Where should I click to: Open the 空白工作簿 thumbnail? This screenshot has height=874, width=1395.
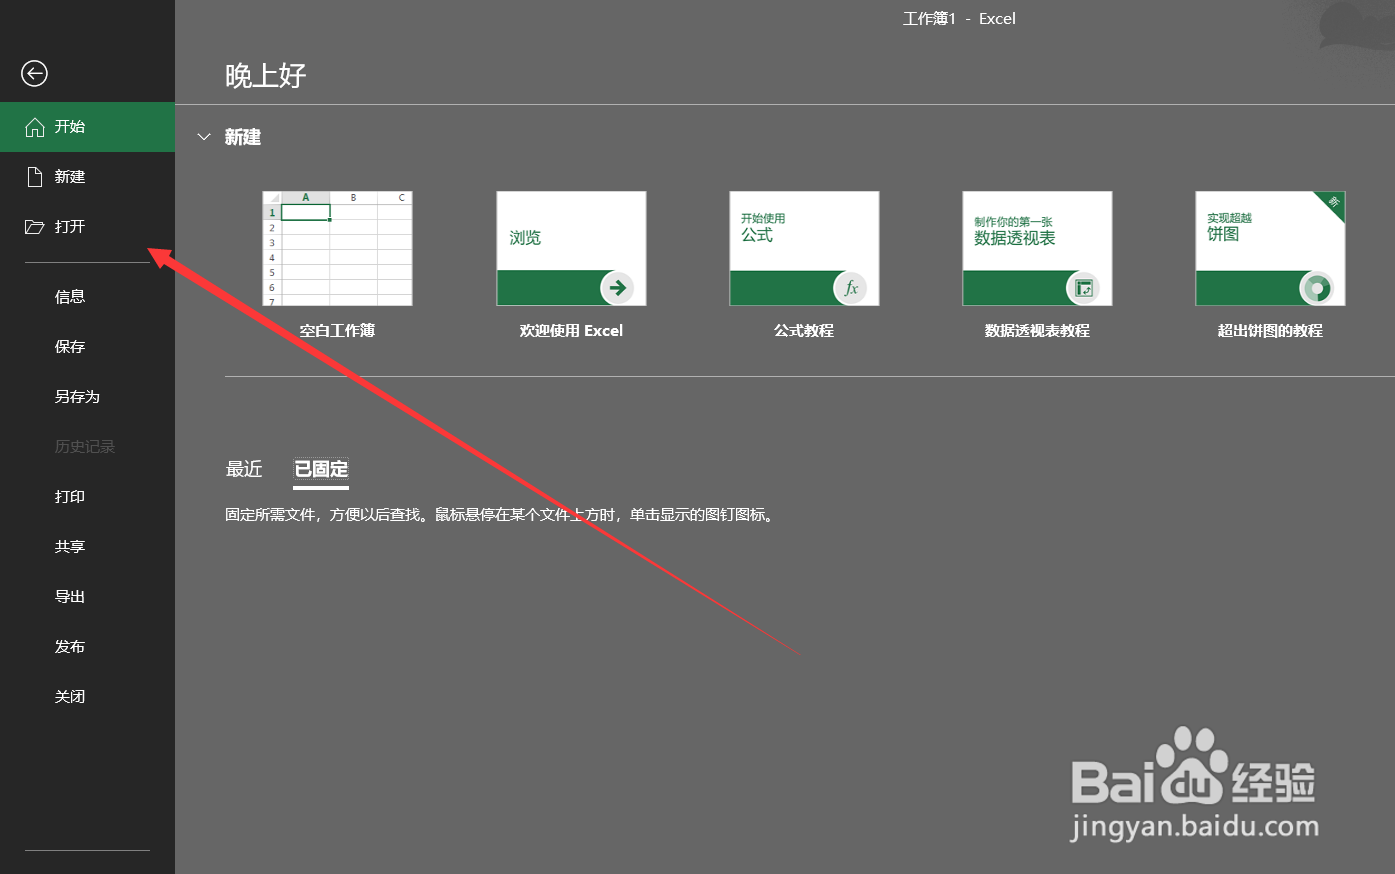(x=337, y=248)
